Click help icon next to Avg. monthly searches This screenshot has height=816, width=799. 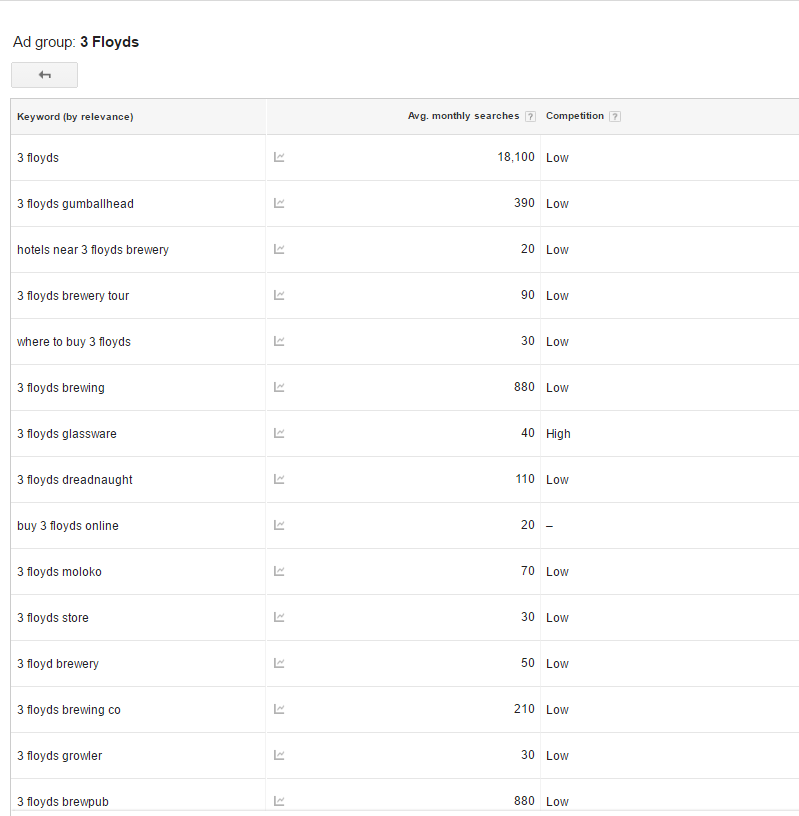point(530,117)
